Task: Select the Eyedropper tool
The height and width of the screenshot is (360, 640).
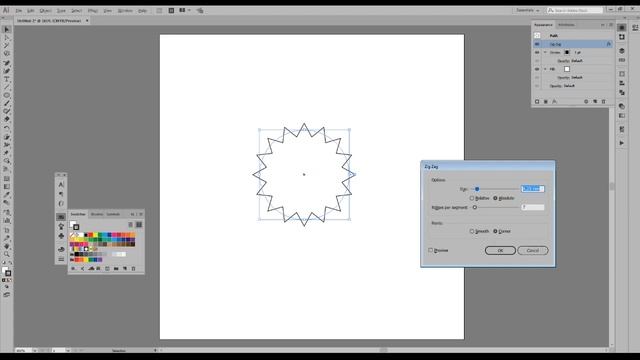Action: (7, 195)
